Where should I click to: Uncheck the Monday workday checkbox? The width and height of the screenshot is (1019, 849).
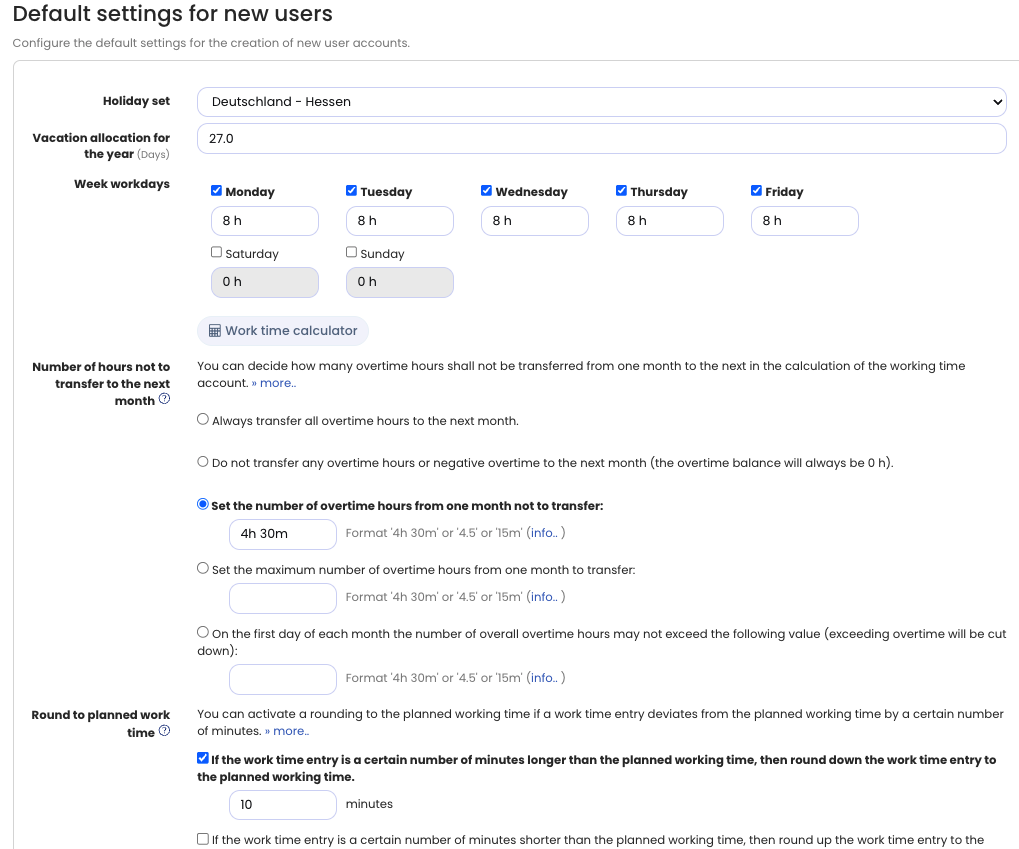[x=217, y=191]
